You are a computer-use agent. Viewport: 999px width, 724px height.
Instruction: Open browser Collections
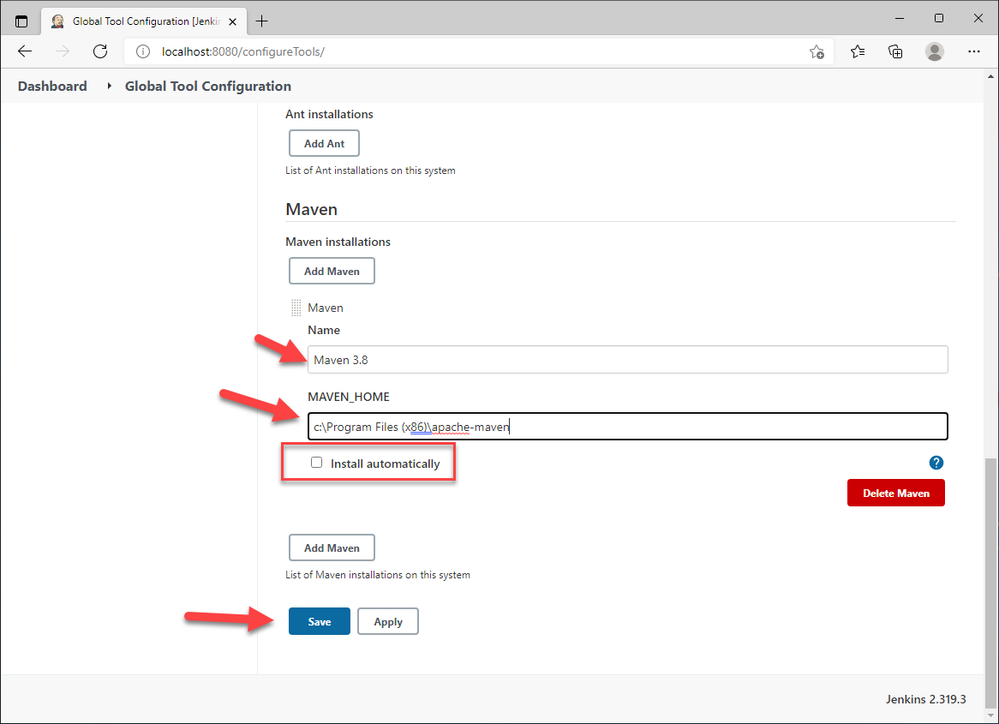[895, 52]
